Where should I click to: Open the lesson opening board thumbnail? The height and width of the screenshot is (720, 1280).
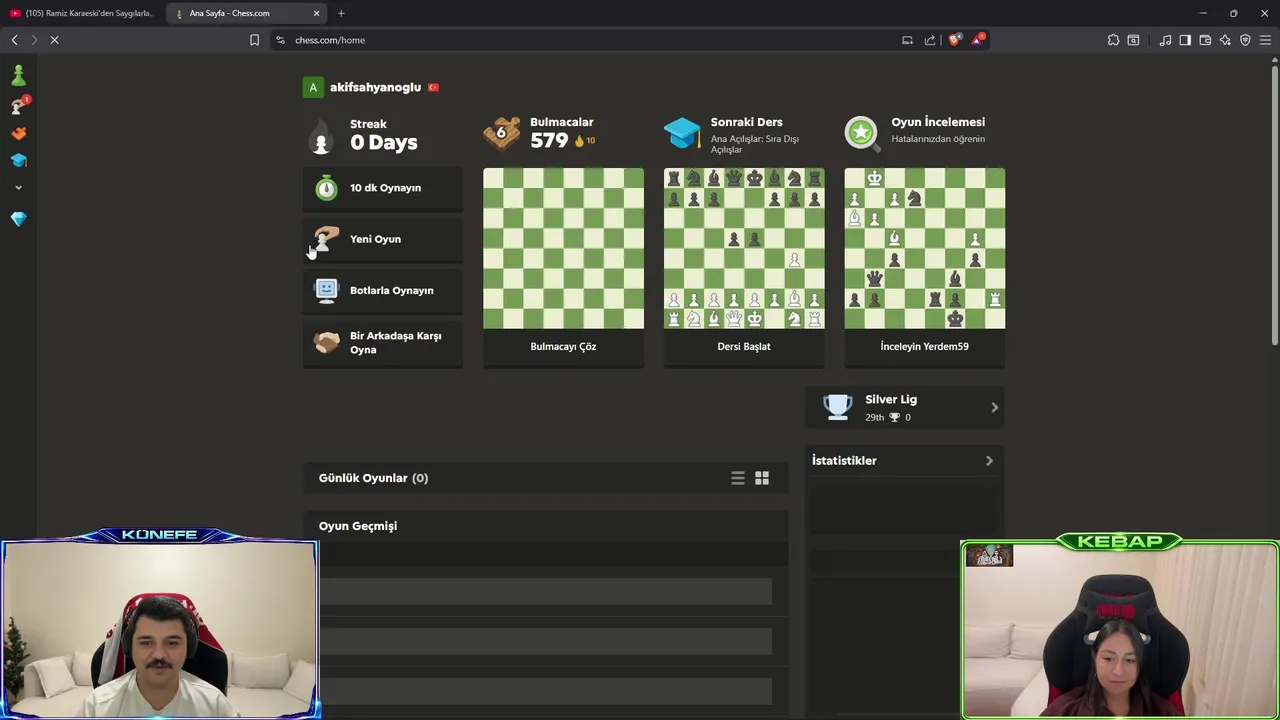[744, 248]
